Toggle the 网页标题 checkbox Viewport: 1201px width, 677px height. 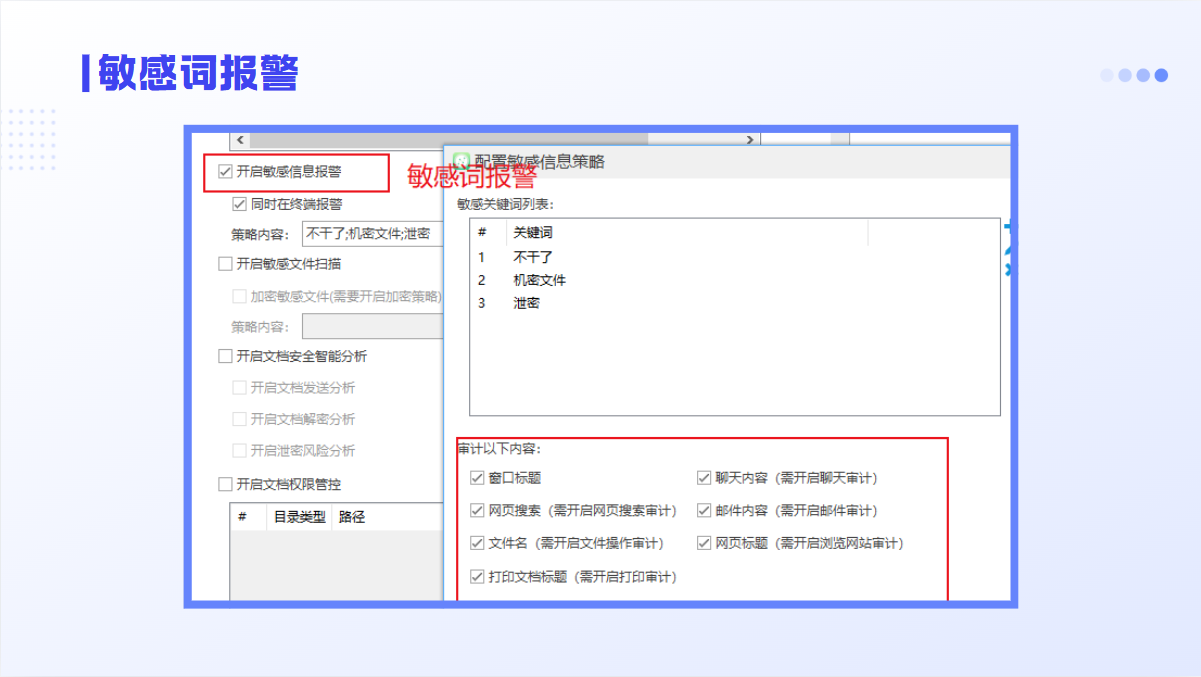pos(704,543)
